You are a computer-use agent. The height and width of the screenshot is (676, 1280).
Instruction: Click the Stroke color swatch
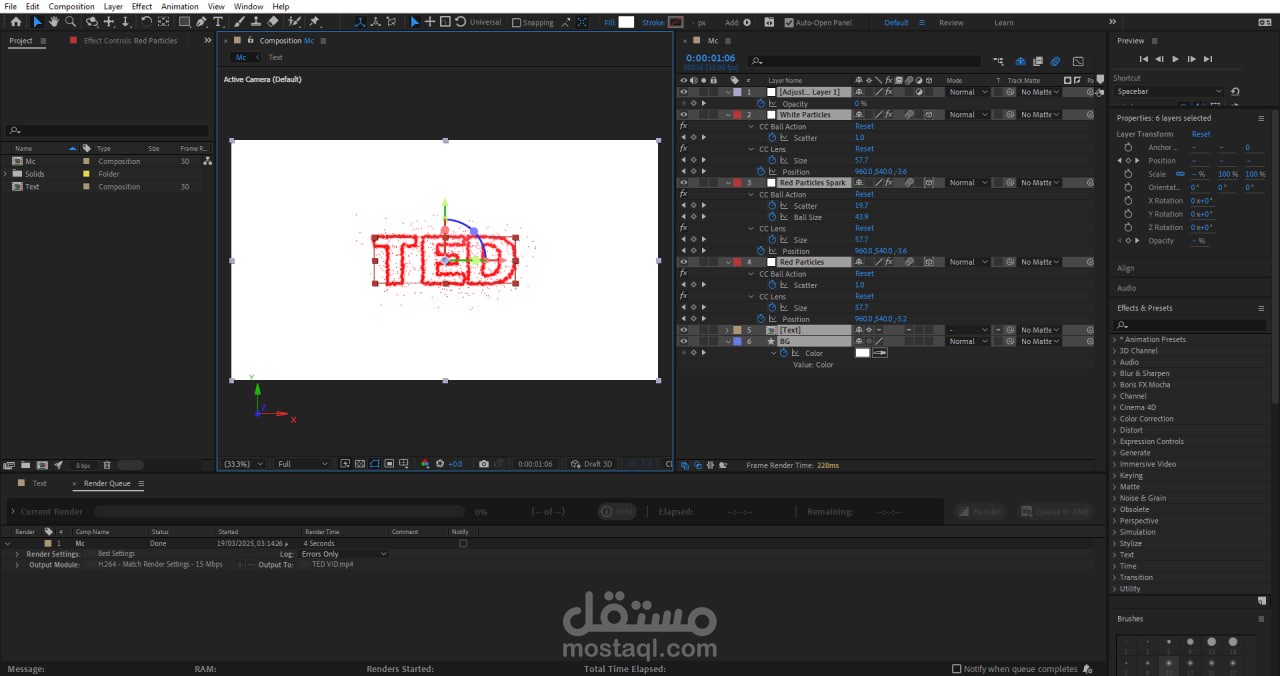[676, 22]
